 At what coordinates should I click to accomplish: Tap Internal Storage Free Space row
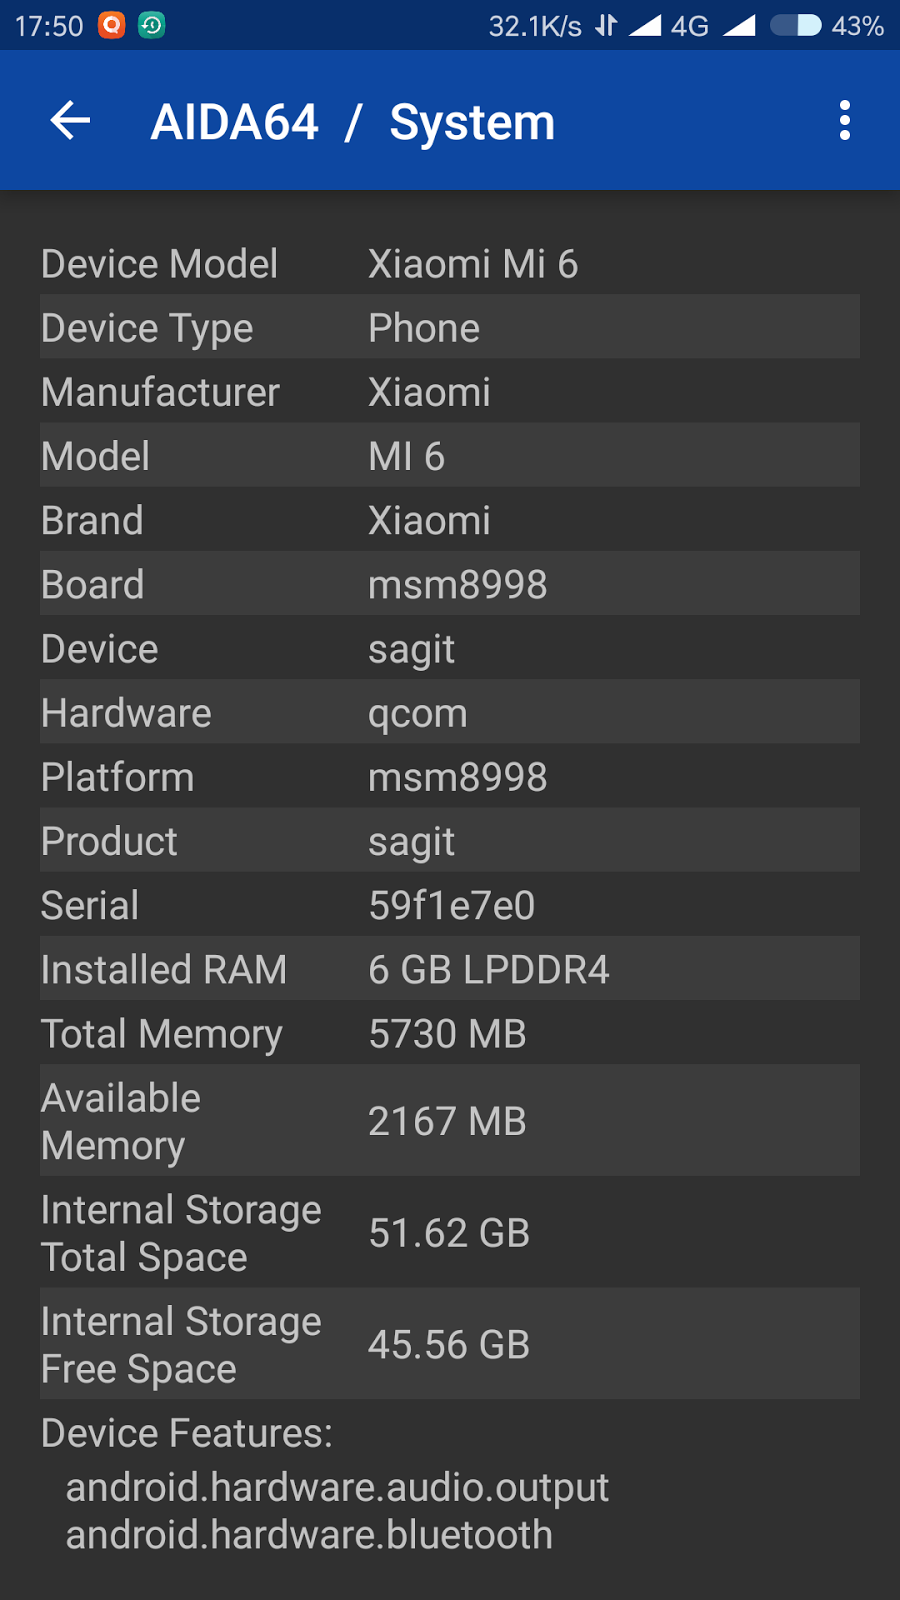(450, 1345)
